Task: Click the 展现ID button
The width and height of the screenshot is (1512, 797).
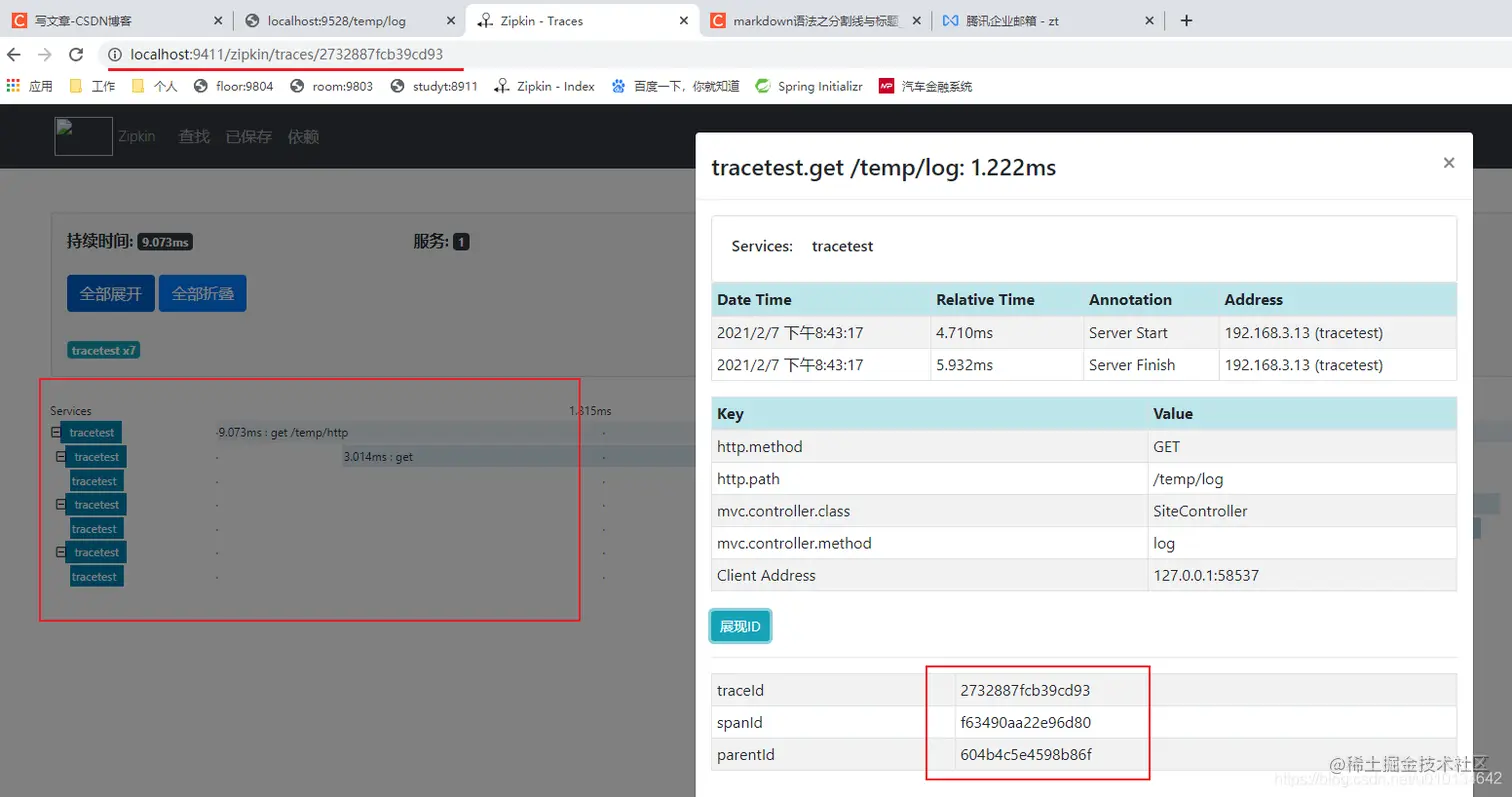Action: coord(741,627)
